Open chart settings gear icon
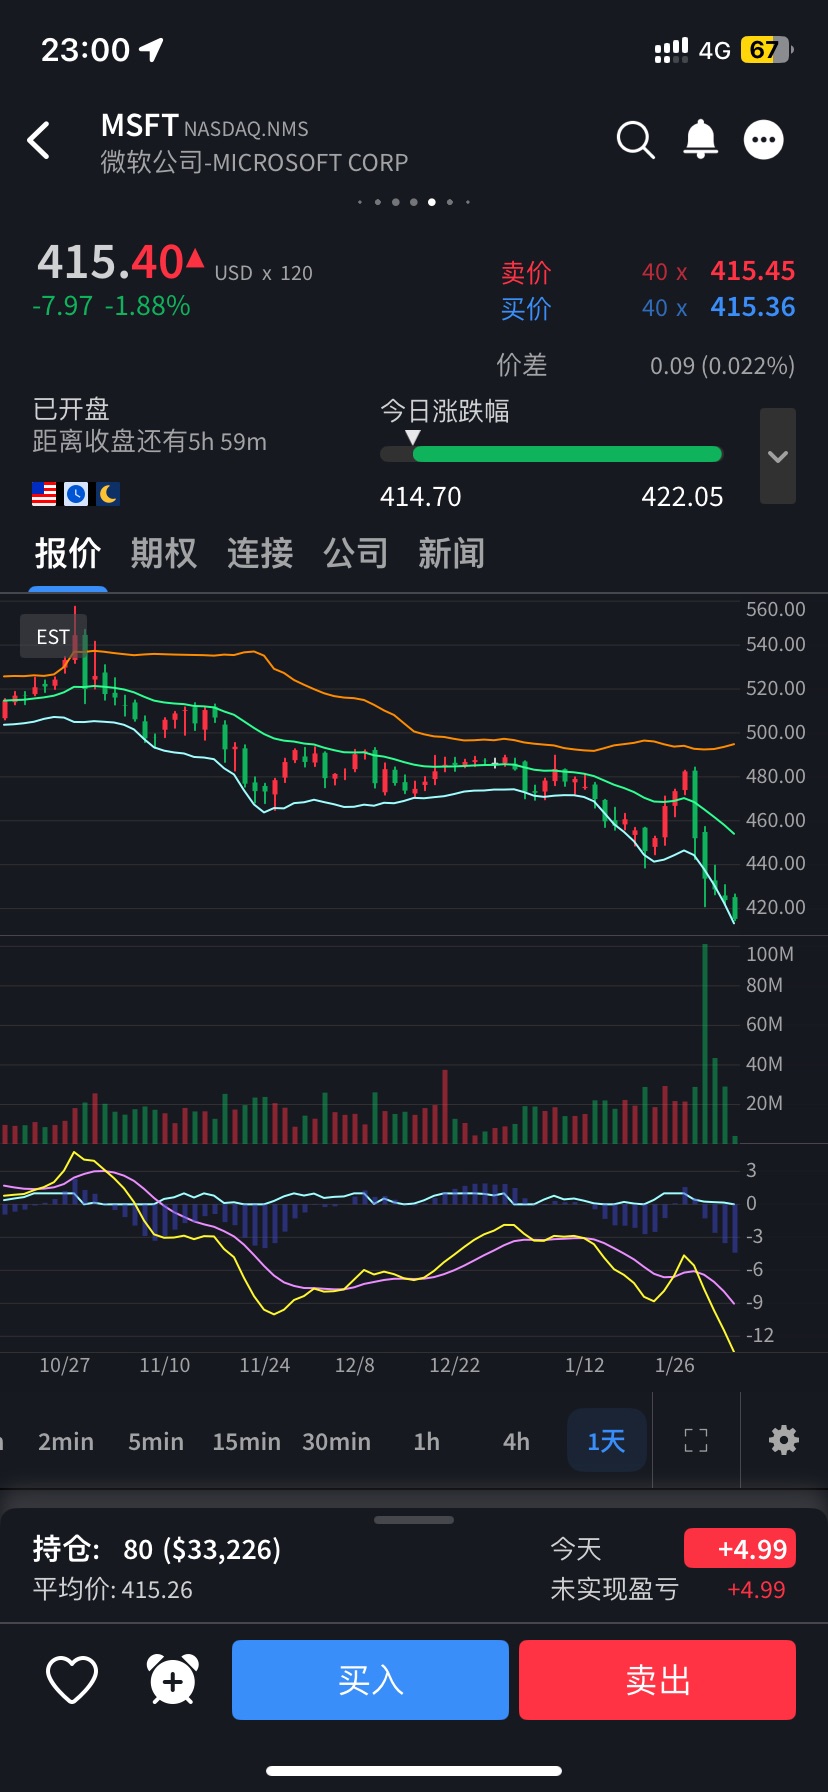The width and height of the screenshot is (828, 1792). click(x=783, y=1440)
